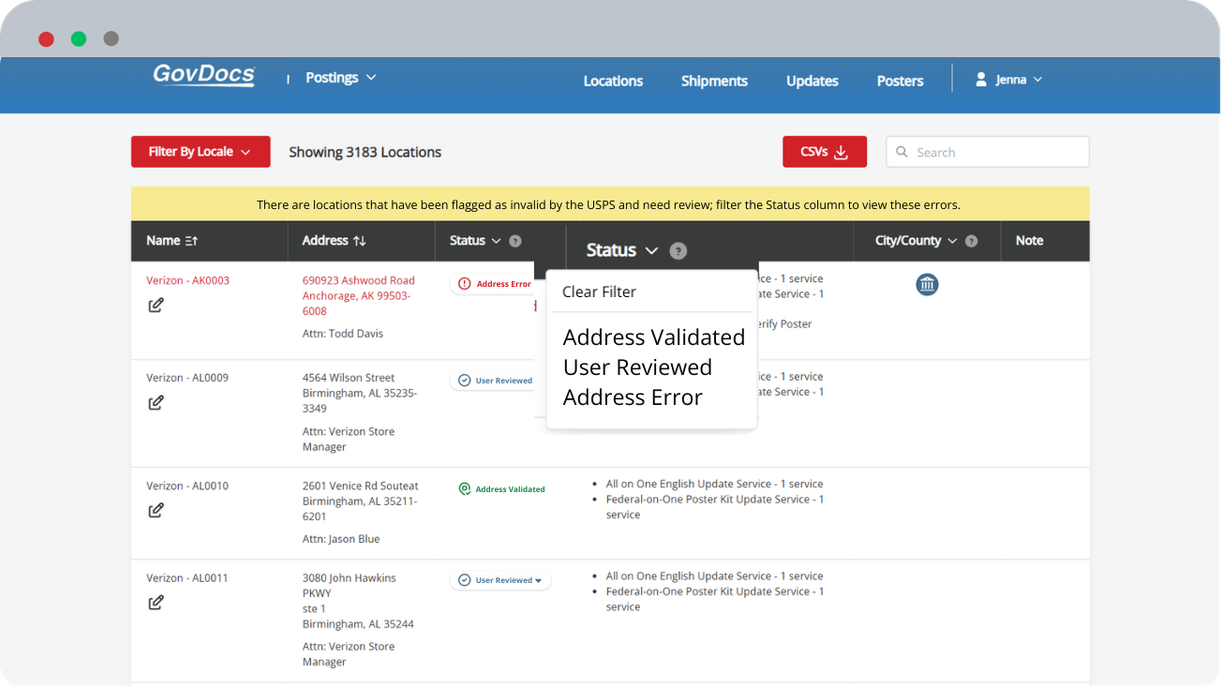Choose Clear Filter in the Status menu
This screenshot has height=688, width=1222.
[x=599, y=292]
